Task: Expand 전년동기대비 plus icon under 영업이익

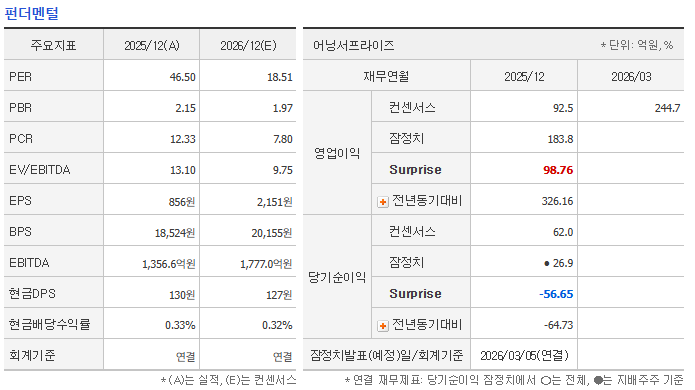Action: [x=383, y=202]
